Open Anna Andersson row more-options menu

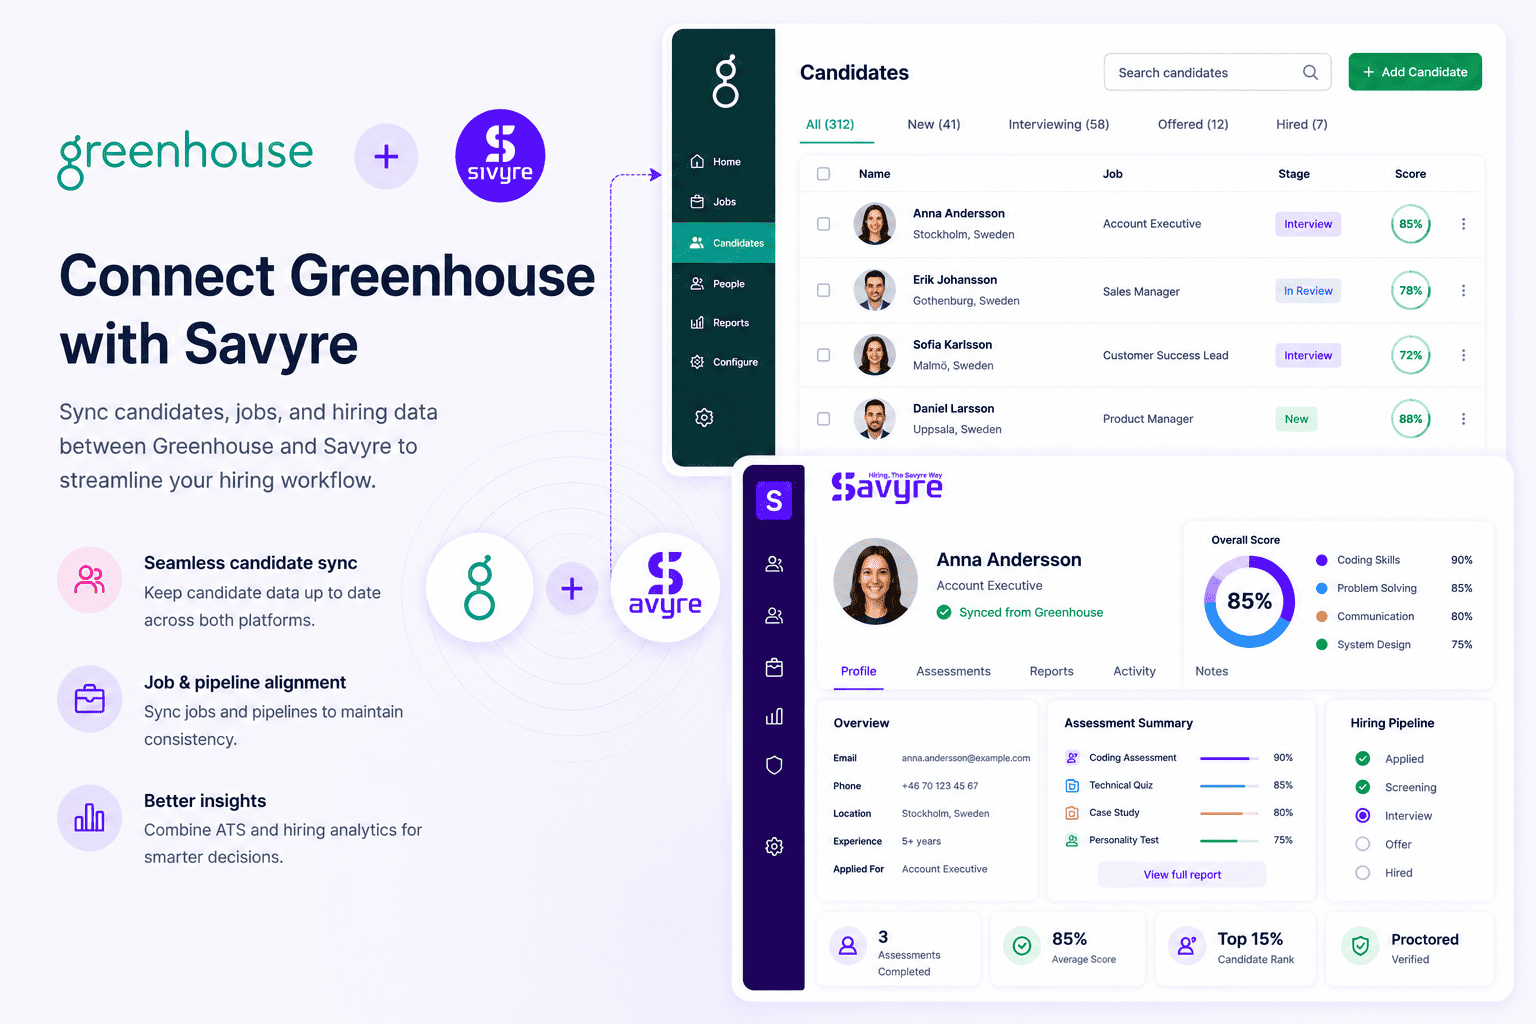click(1463, 224)
